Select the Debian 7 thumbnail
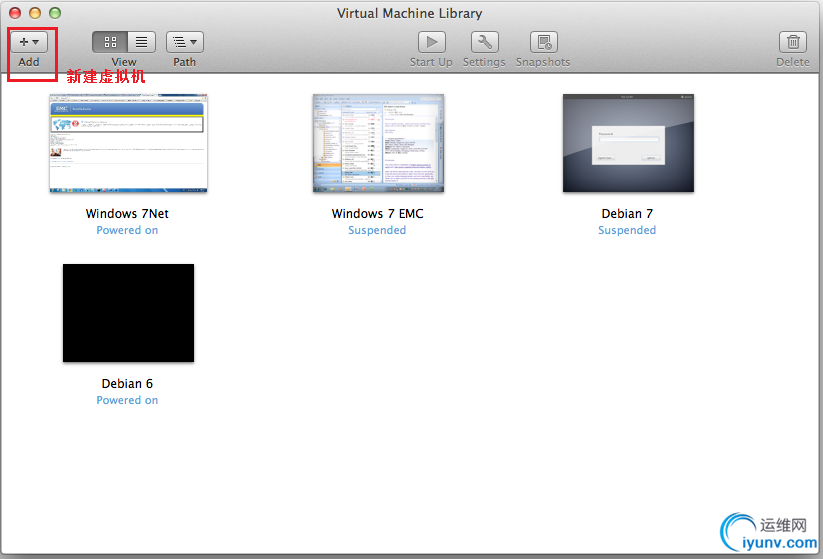823x559 pixels. 628,143
